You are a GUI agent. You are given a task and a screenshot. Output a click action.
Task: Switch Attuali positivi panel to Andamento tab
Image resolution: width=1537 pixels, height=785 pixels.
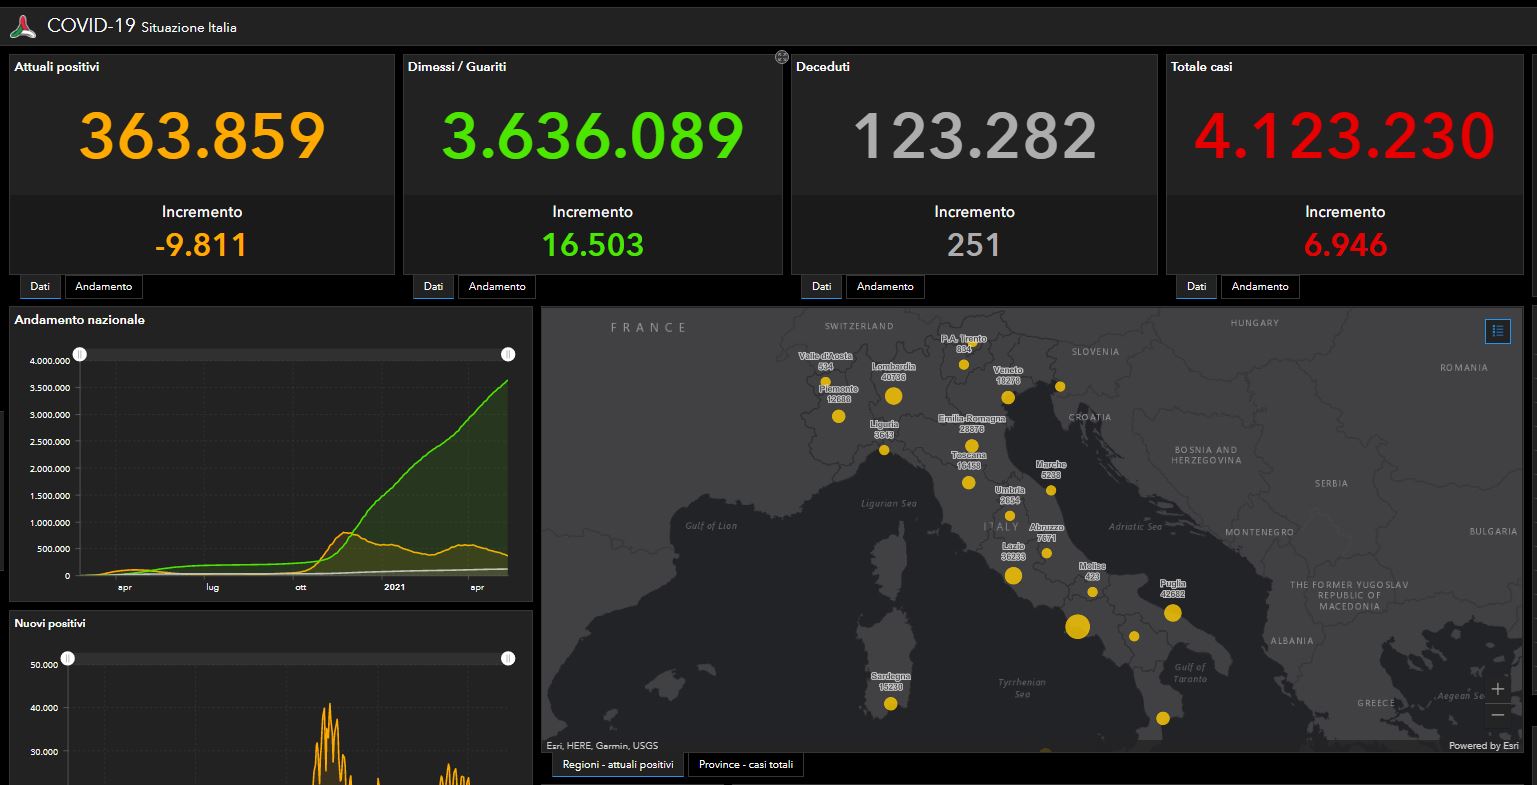pos(104,287)
